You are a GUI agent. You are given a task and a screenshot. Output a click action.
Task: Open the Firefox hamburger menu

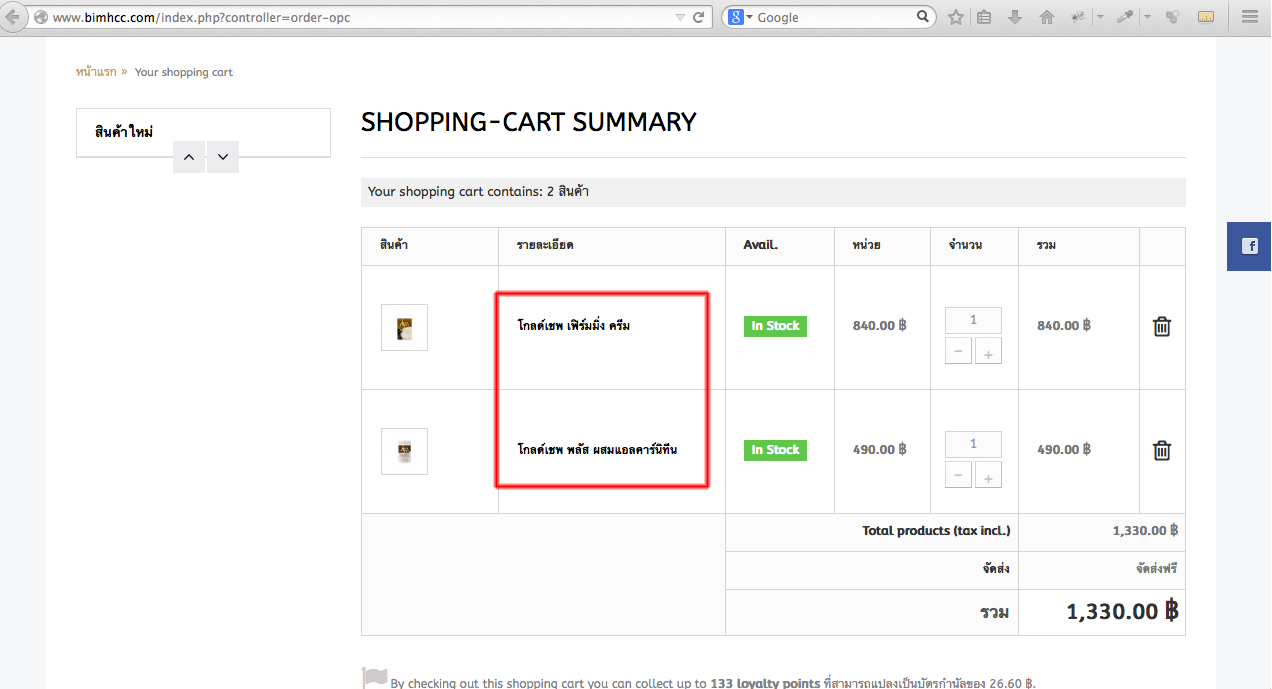[1249, 17]
